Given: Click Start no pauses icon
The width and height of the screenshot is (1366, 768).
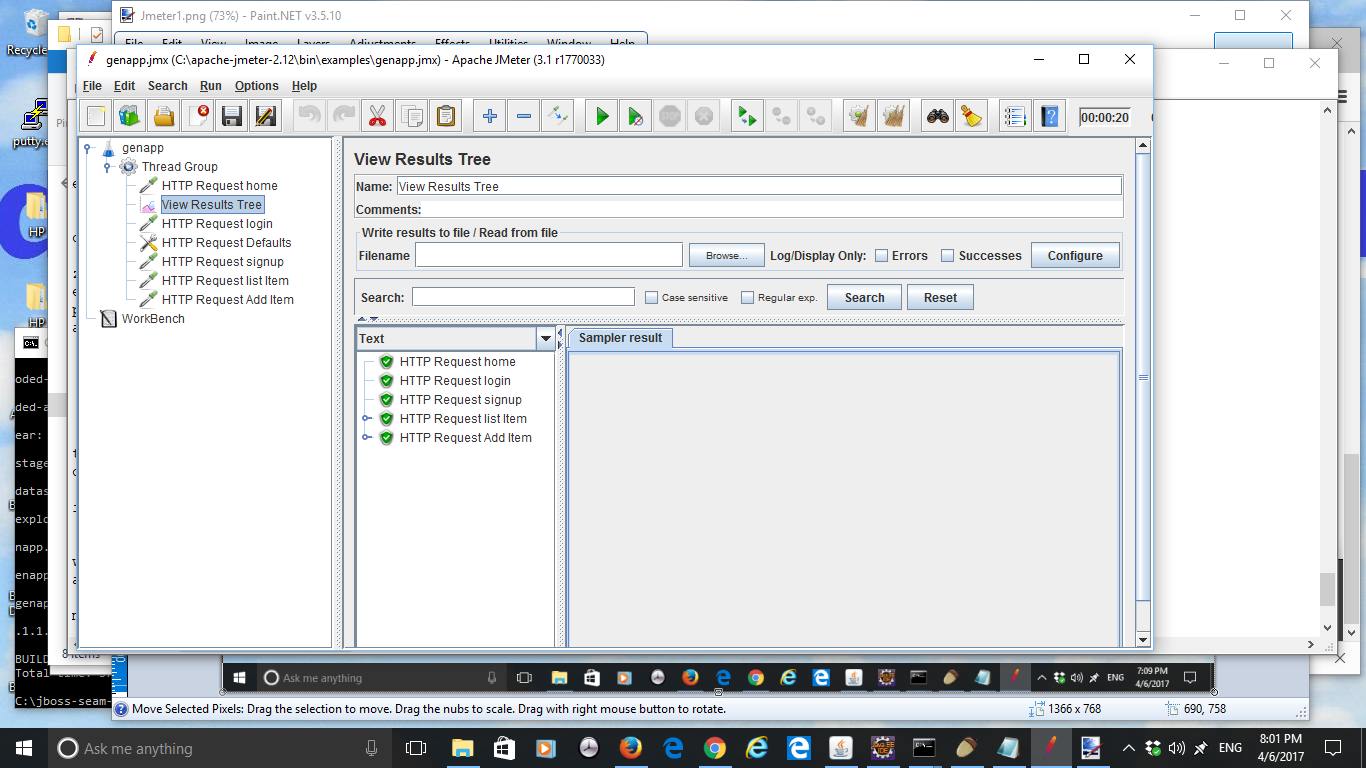Looking at the screenshot, I should 635,116.
